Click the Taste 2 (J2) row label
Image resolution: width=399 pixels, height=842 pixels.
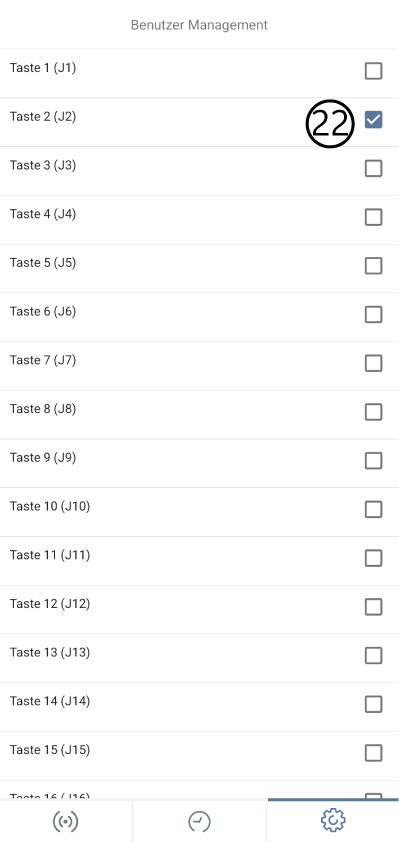pos(43,117)
